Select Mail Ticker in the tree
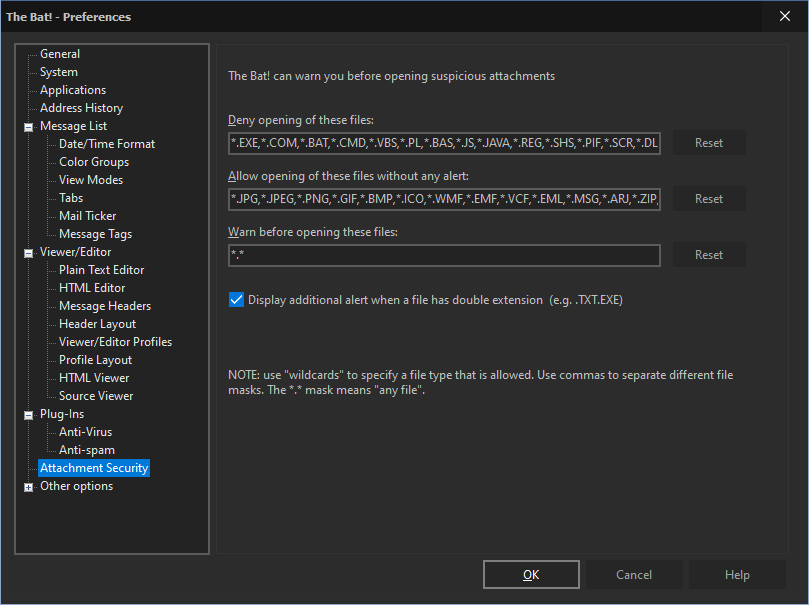The width and height of the screenshot is (809, 605). click(x=87, y=216)
